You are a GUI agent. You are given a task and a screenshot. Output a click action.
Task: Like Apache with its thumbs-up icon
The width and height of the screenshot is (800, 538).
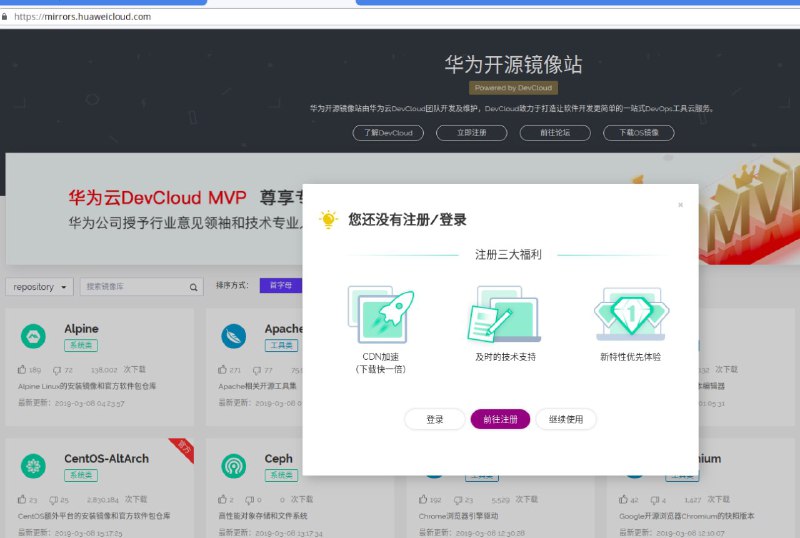point(222,369)
